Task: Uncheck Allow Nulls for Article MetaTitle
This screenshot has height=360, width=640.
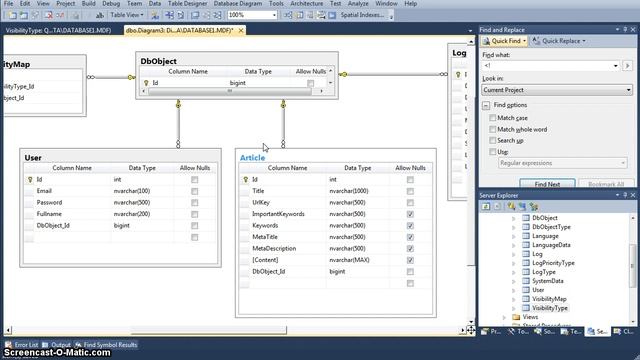Action: [x=410, y=237]
